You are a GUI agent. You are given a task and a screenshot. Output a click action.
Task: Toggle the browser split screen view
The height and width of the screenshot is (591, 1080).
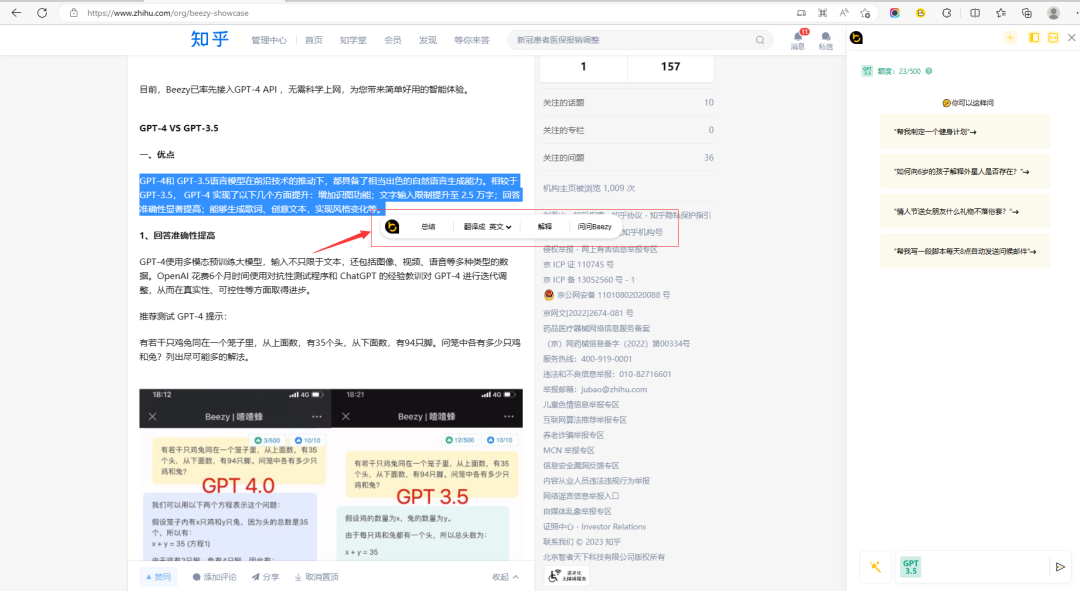click(x=976, y=13)
